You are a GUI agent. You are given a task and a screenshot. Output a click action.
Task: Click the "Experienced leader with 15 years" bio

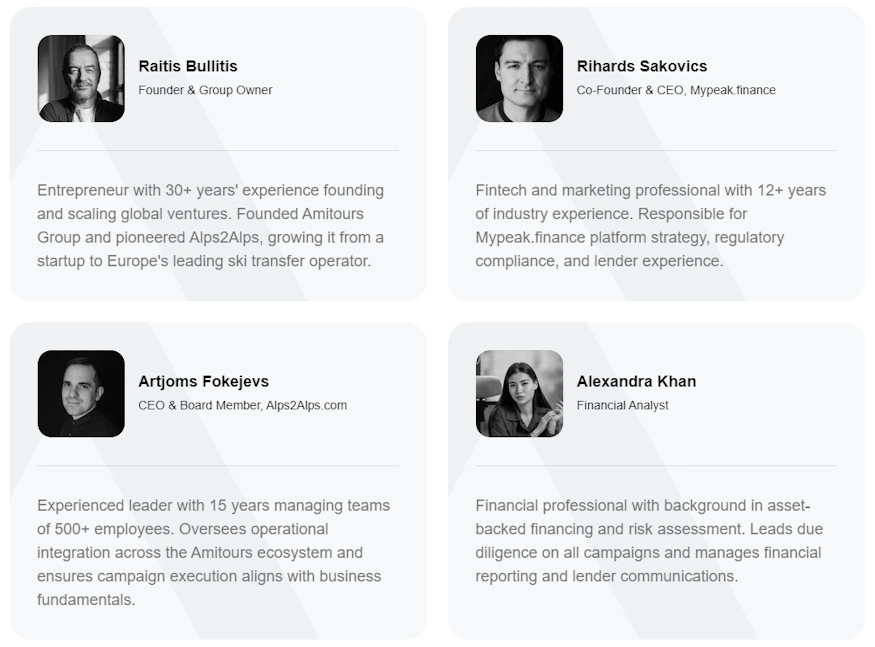[x=213, y=552]
